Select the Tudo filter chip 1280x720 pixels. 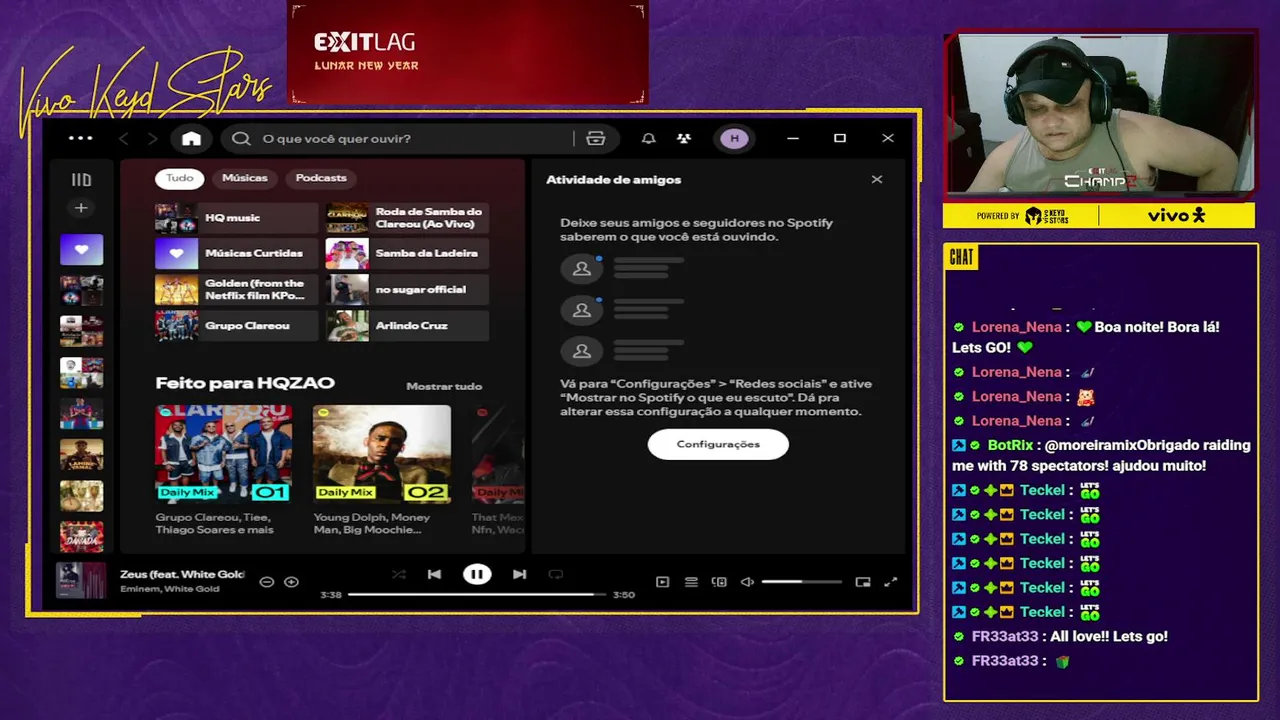click(180, 178)
